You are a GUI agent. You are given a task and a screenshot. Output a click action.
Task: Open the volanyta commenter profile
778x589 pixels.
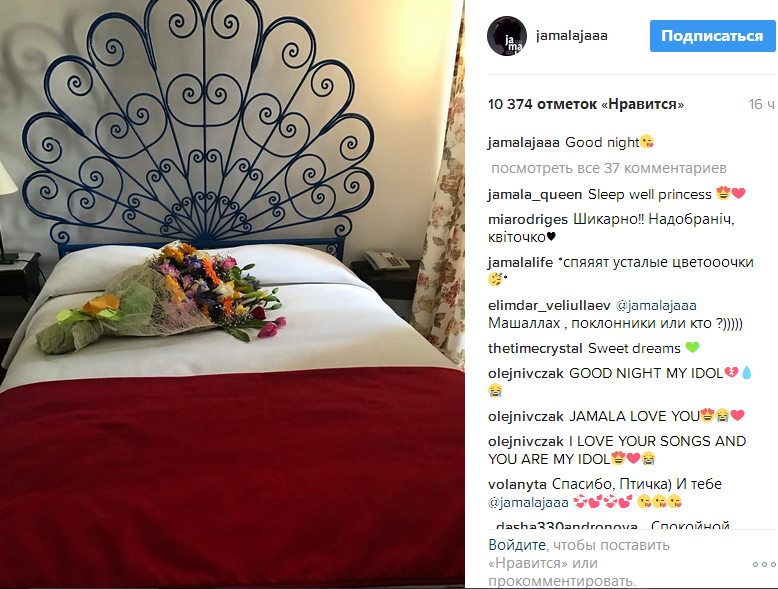click(x=517, y=484)
